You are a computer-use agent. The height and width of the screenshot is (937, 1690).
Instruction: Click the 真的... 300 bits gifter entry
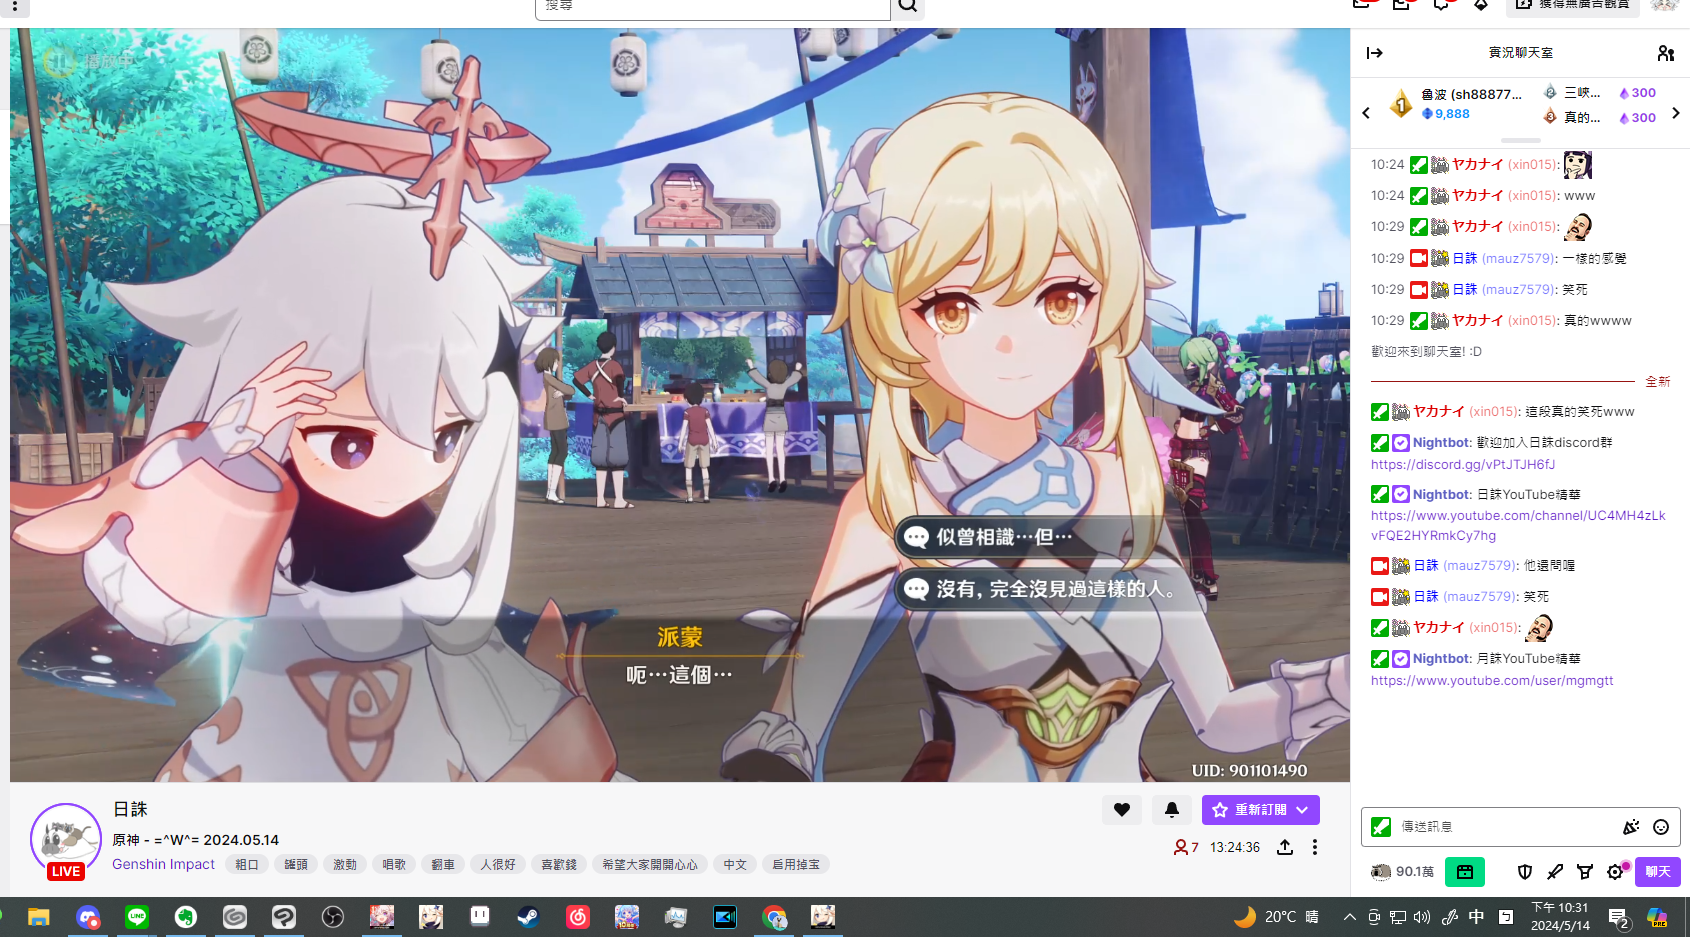[1598, 117]
